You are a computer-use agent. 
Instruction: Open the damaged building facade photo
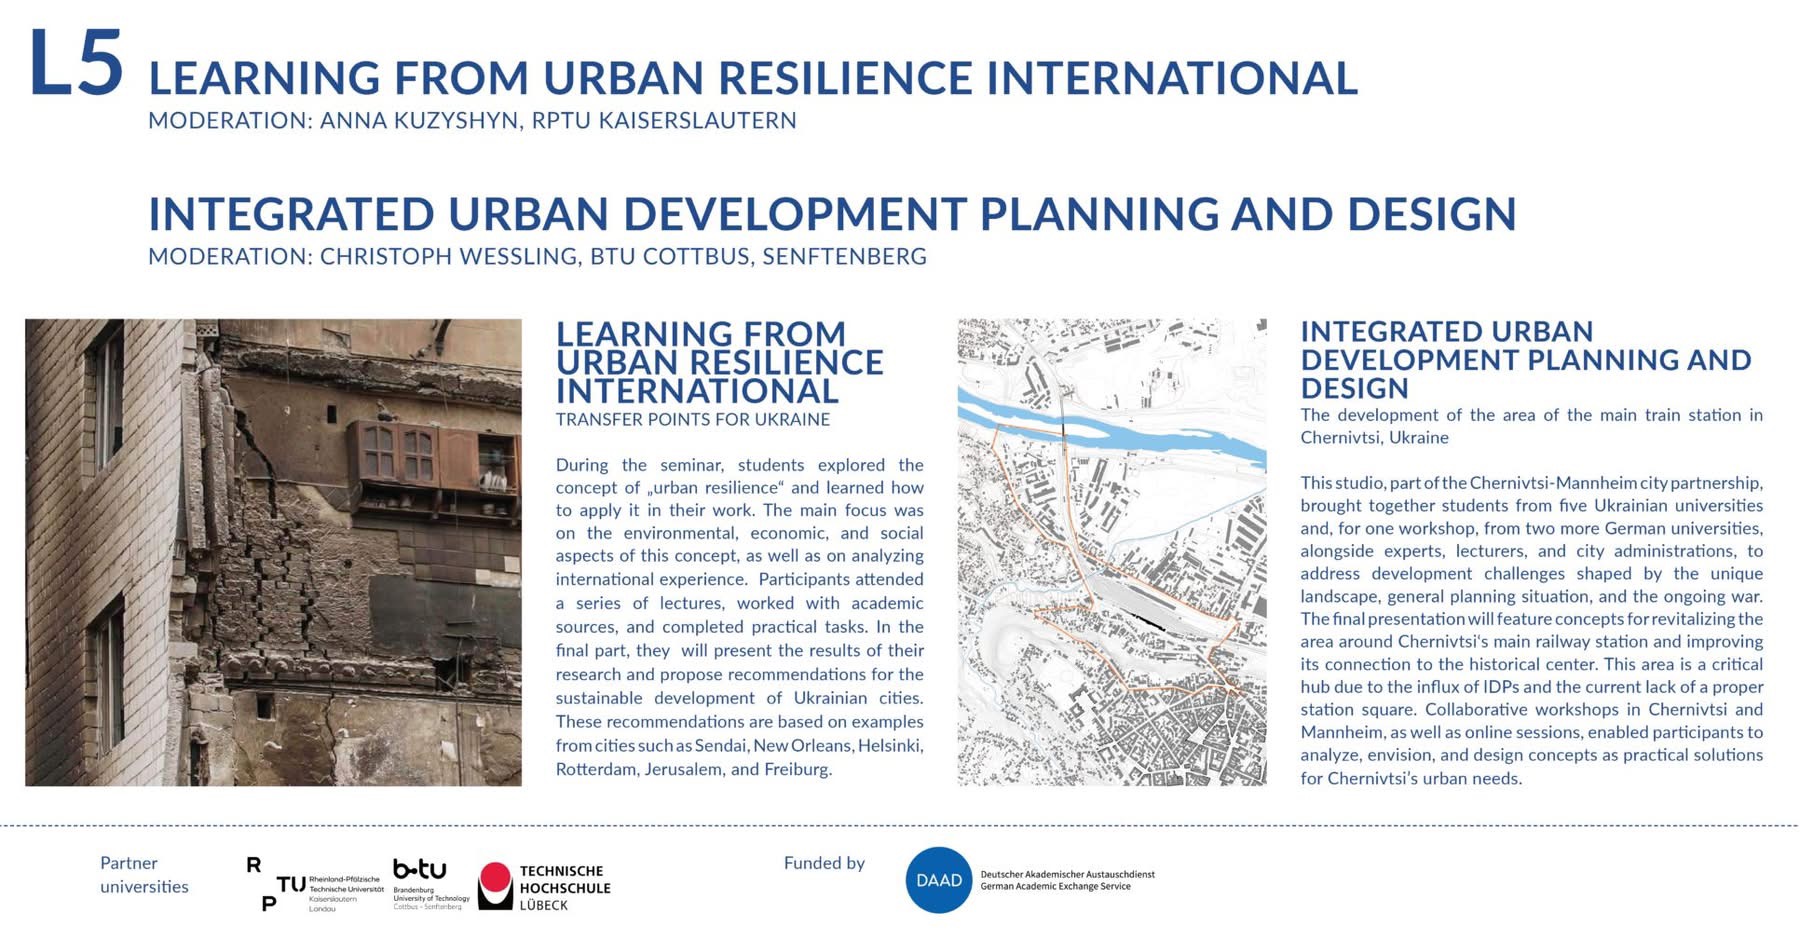click(x=273, y=552)
